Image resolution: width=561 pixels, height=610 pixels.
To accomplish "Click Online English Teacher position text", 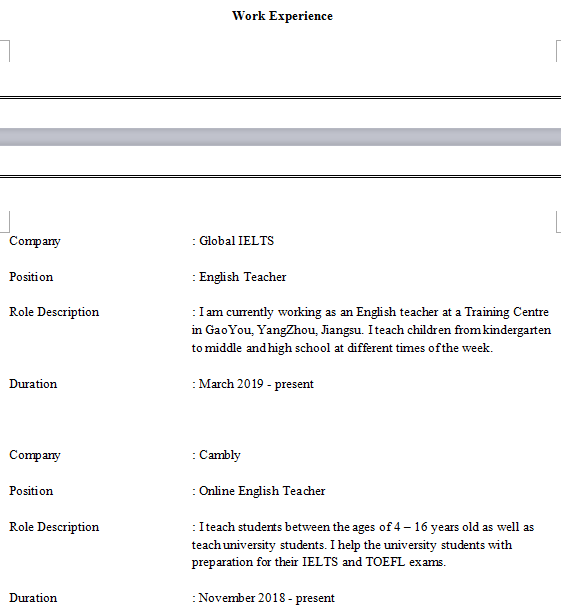I will point(262,491).
